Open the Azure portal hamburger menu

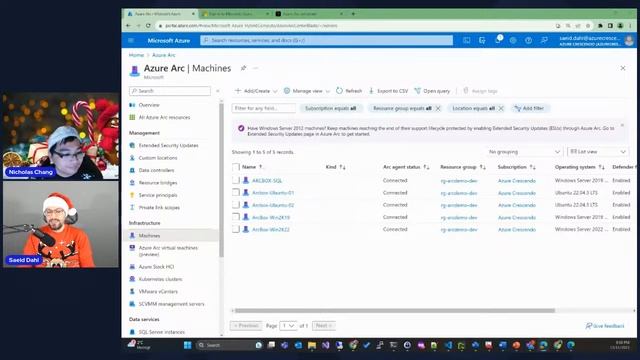[x=131, y=40]
